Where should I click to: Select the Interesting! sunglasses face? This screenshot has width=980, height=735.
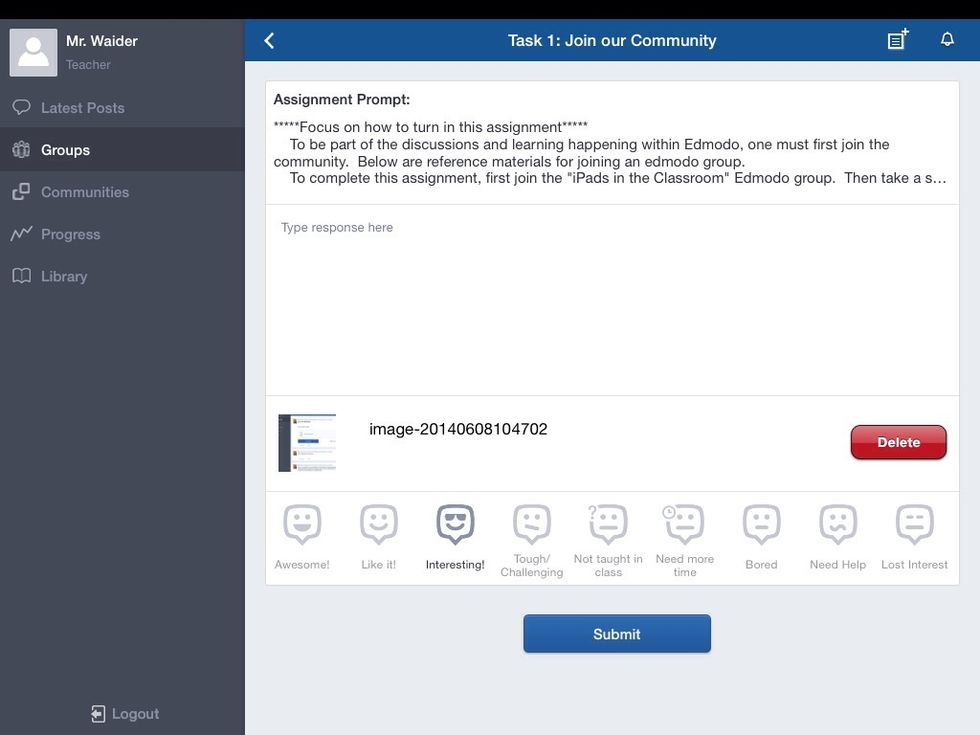tap(455, 525)
